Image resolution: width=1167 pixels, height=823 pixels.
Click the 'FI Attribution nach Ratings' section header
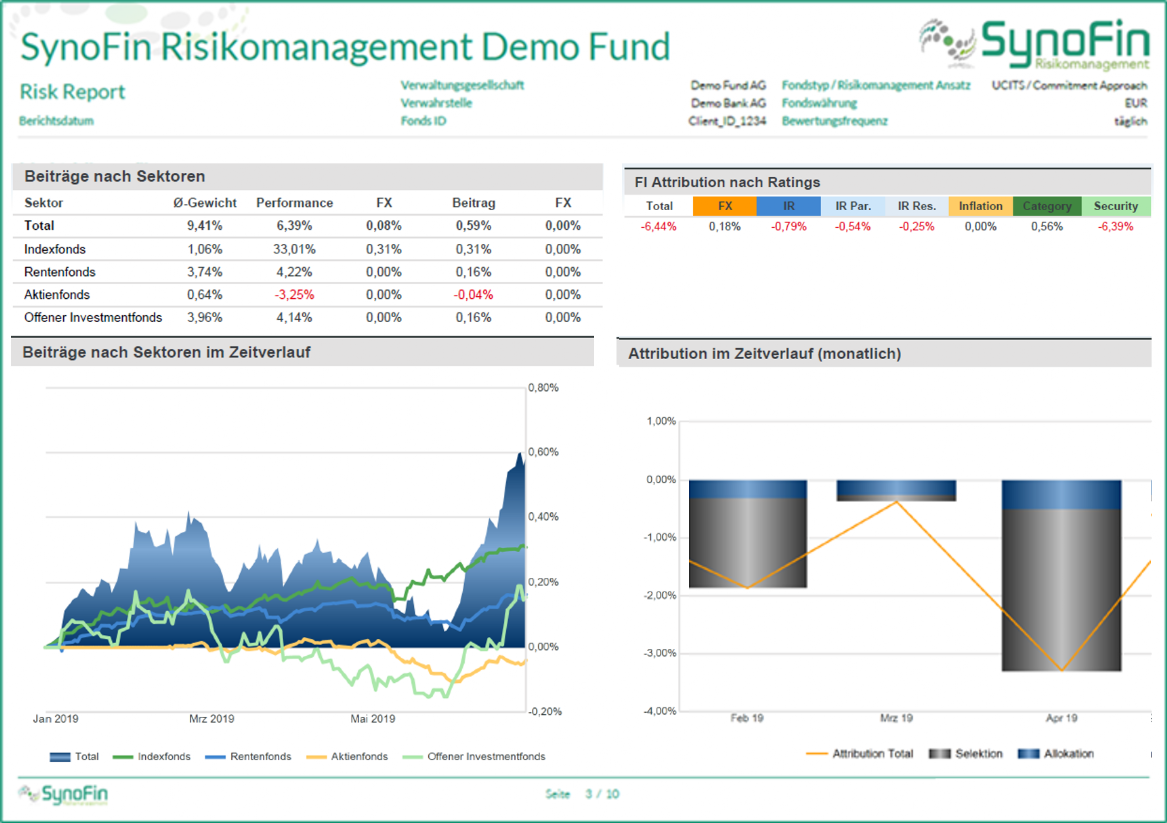[887, 182]
